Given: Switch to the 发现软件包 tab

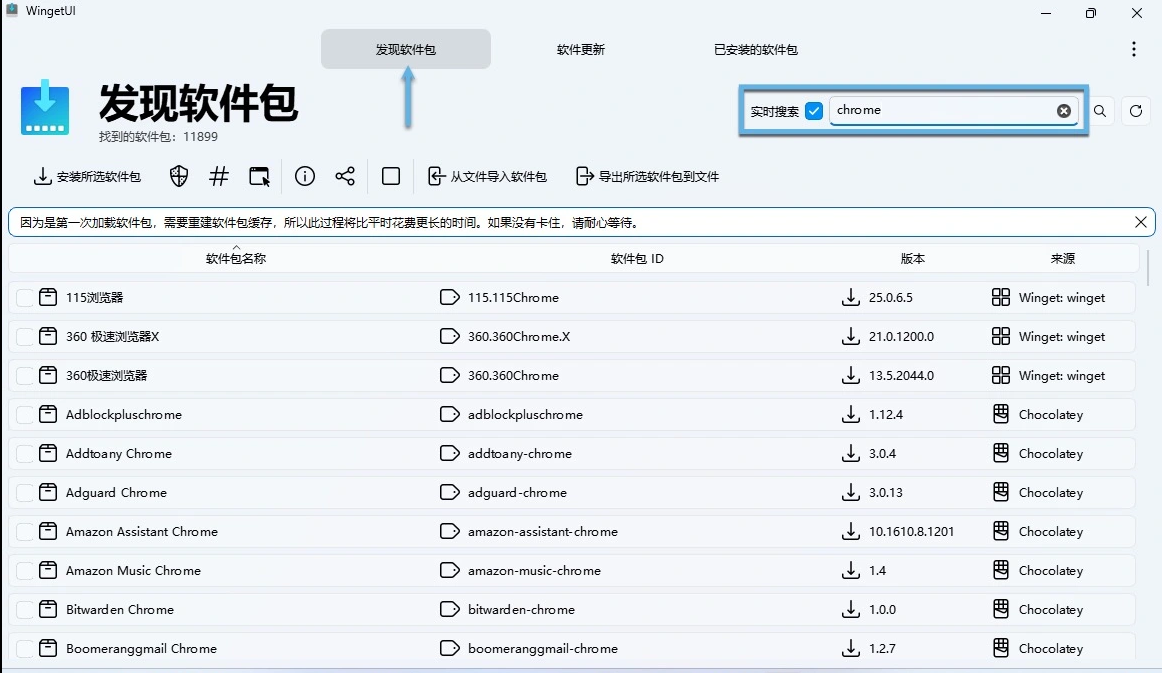Looking at the screenshot, I should click(x=405, y=49).
